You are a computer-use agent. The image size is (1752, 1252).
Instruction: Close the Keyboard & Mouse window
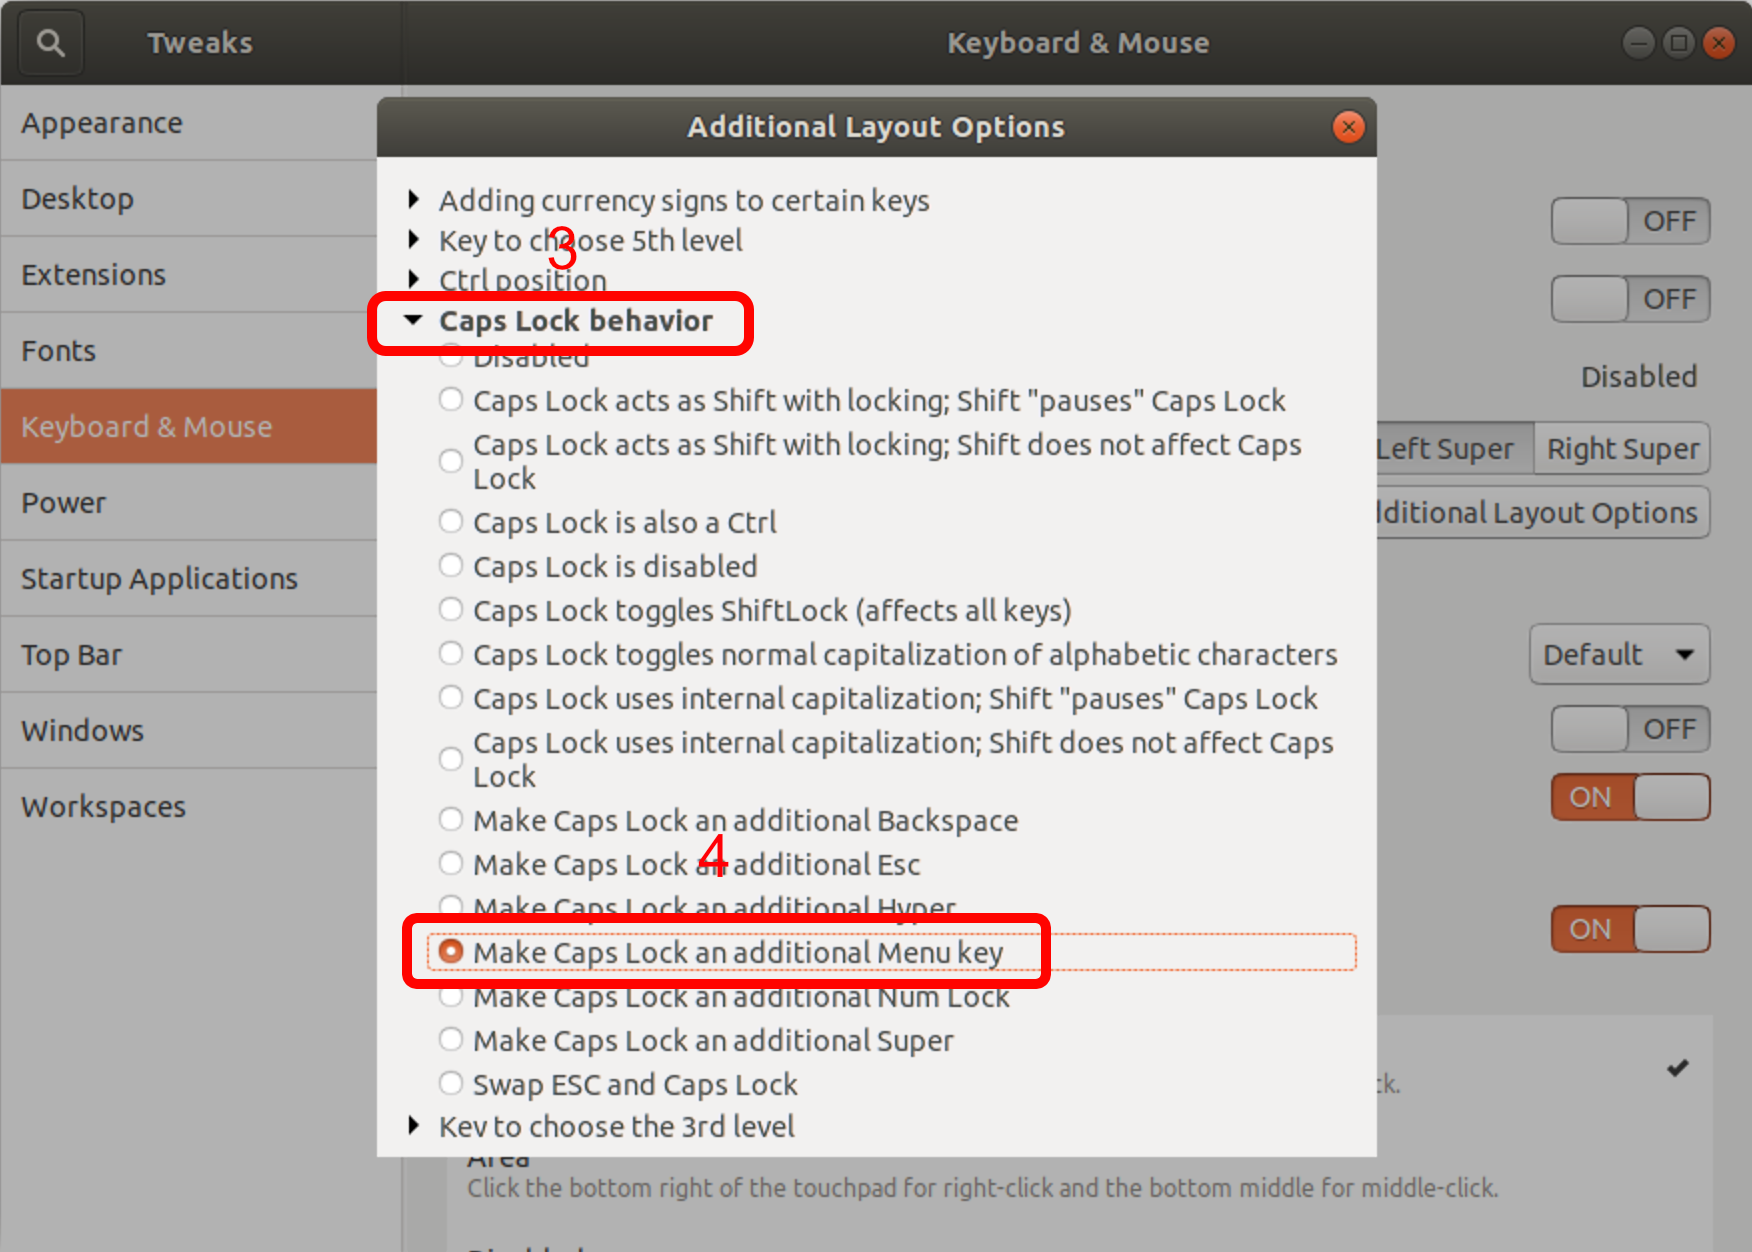pyautogui.click(x=1719, y=43)
